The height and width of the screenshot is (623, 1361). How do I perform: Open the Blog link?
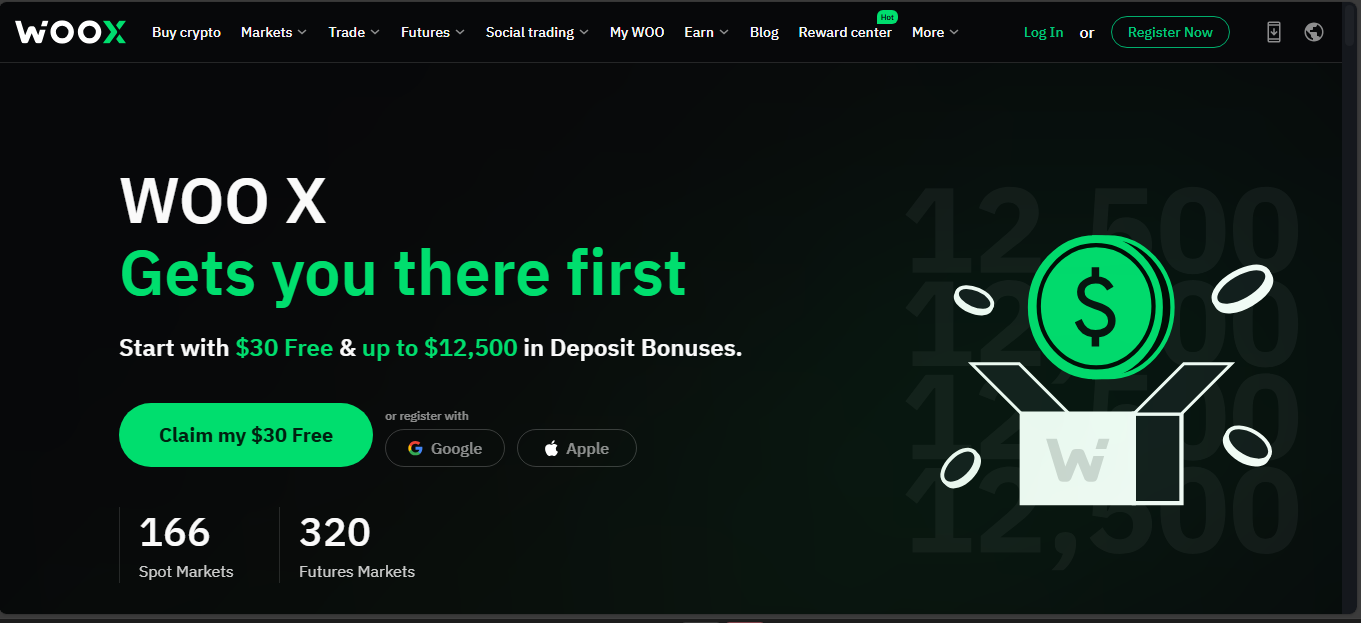[764, 32]
